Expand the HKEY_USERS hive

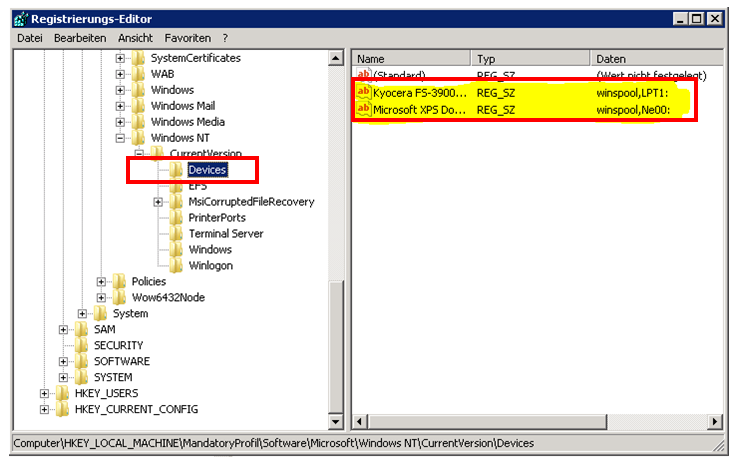click(45, 394)
